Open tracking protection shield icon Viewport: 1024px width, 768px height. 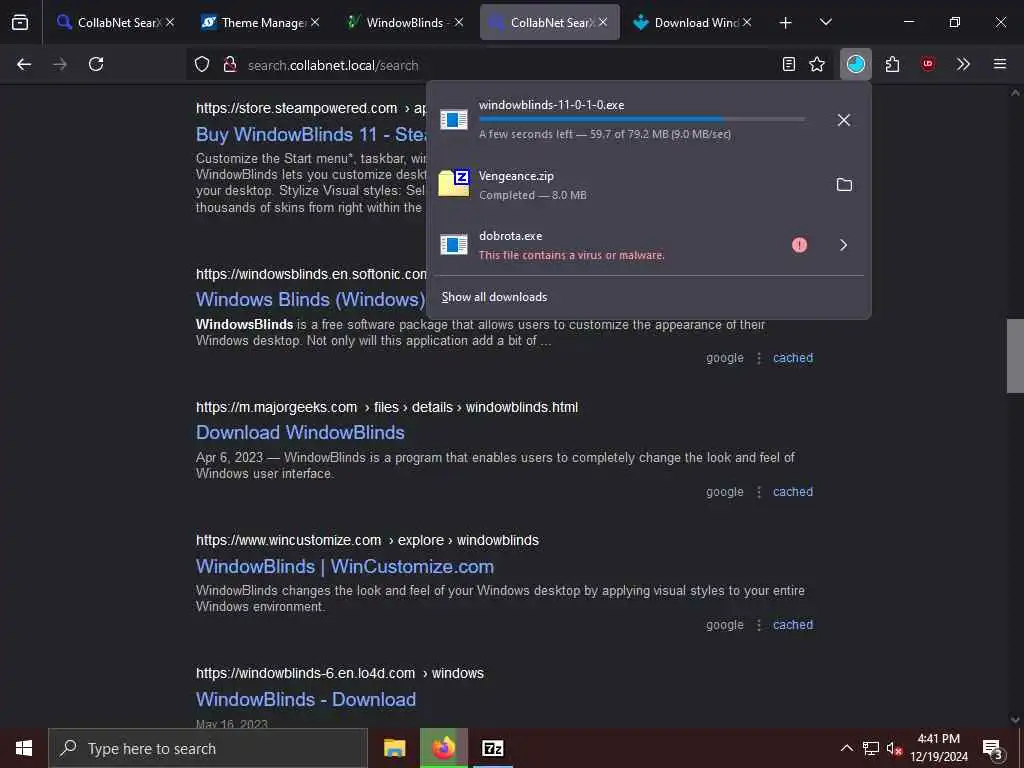[202, 64]
